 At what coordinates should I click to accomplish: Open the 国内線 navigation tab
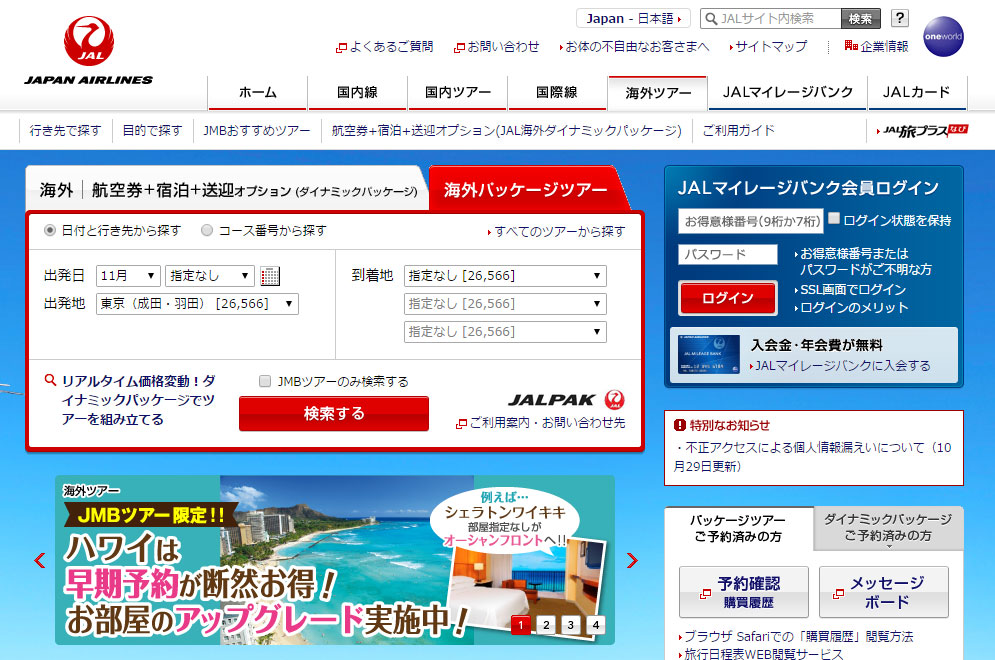click(357, 93)
